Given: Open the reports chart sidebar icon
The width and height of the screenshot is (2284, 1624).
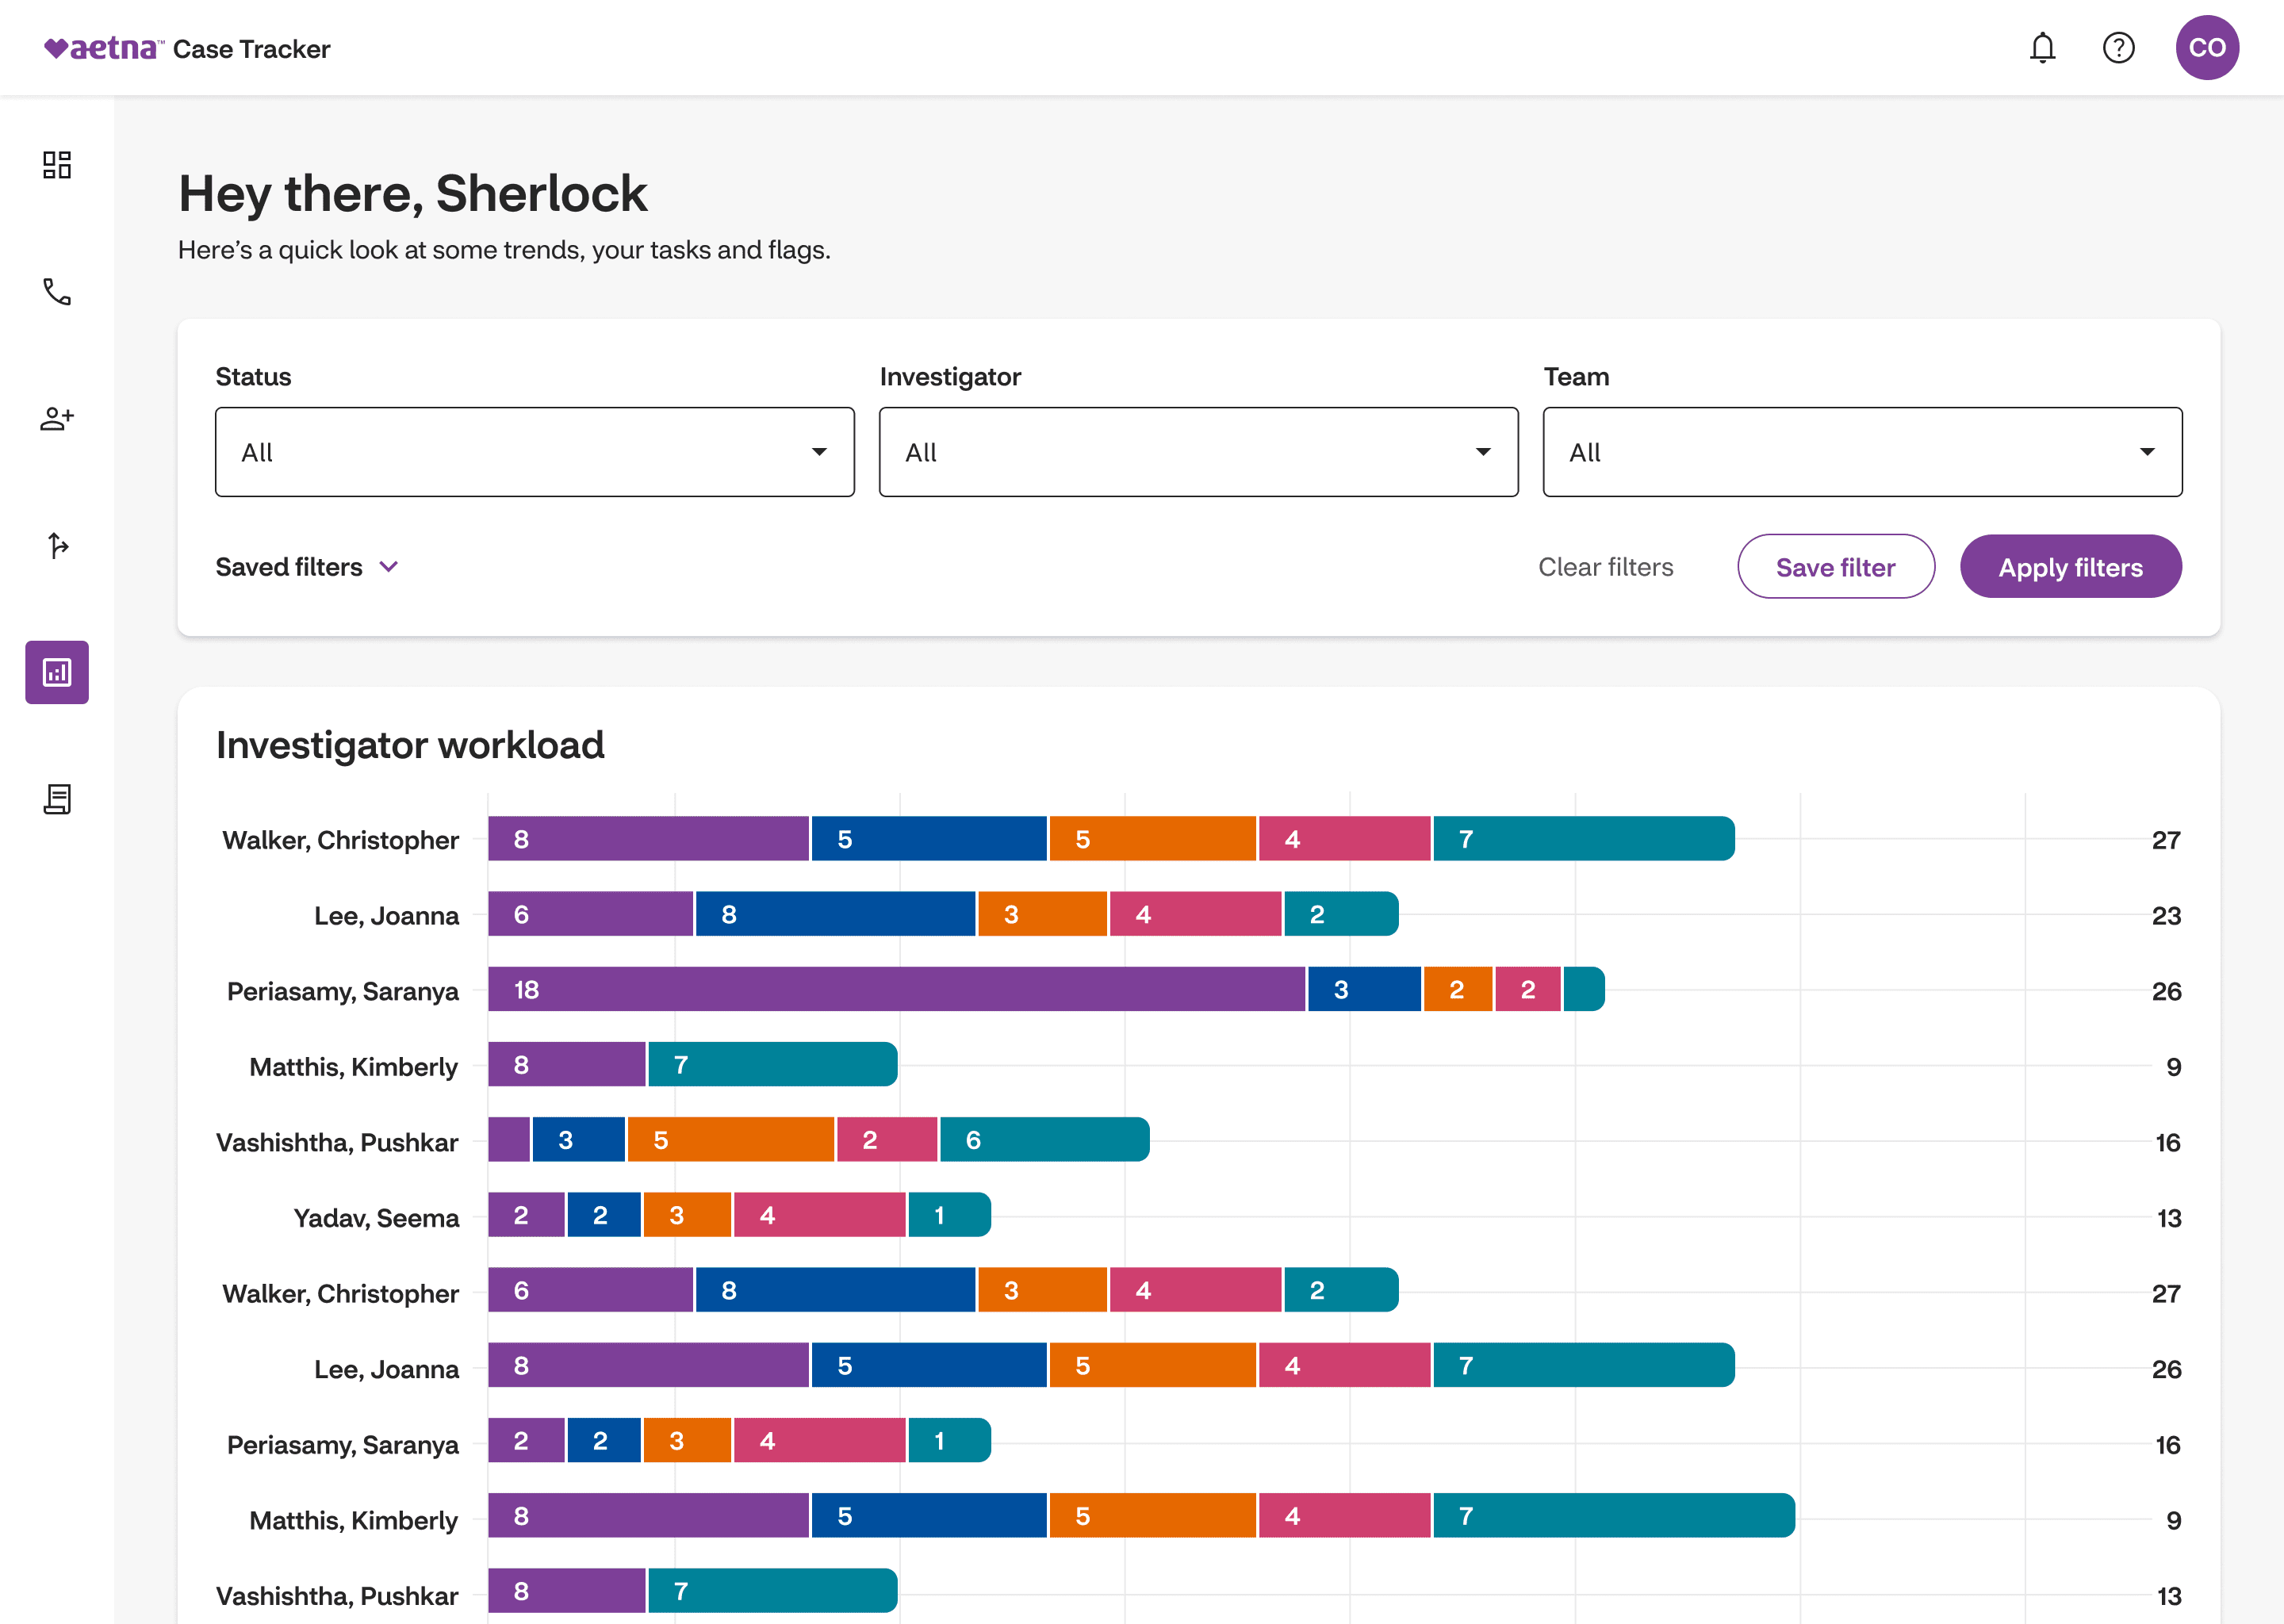Looking at the screenshot, I should tap(57, 672).
